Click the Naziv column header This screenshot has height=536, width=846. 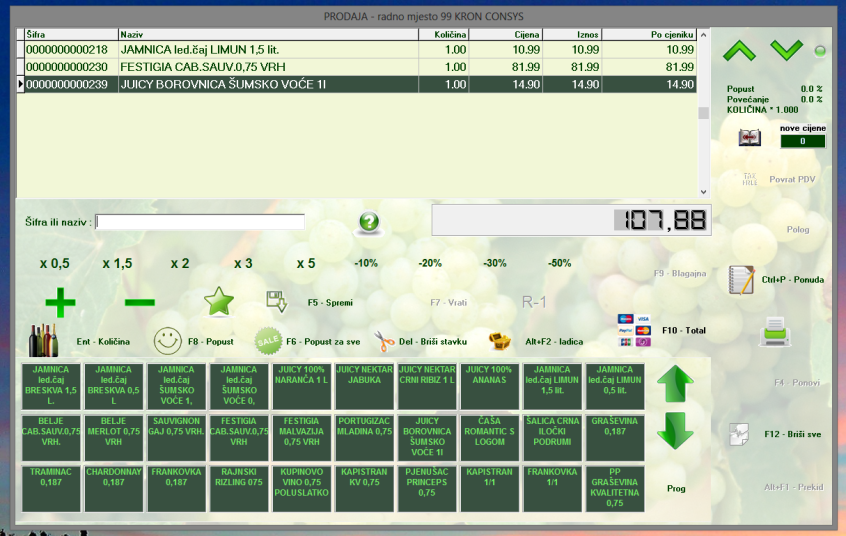(x=268, y=35)
